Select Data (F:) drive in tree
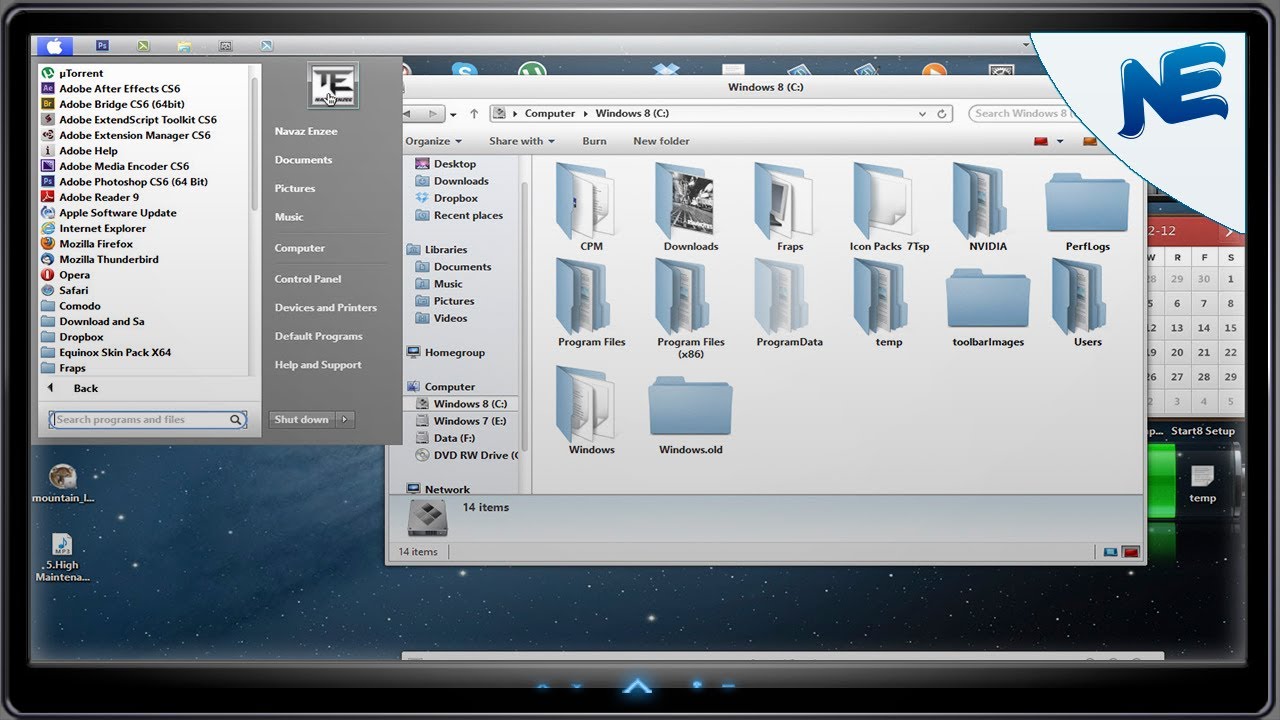 (x=446, y=438)
